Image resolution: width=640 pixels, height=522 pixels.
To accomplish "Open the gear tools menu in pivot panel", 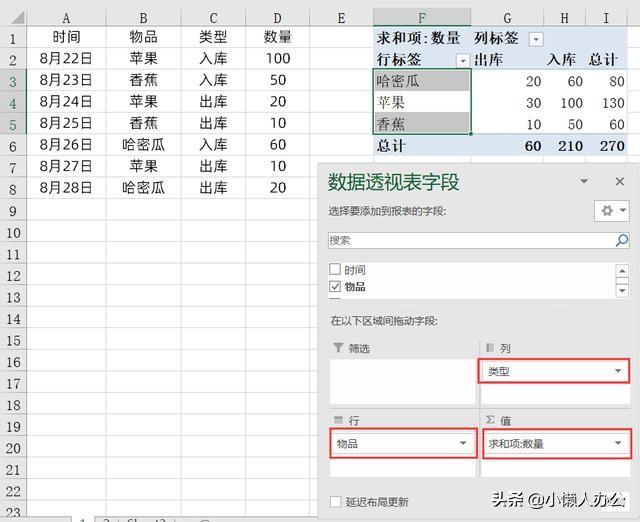I will coord(611,211).
